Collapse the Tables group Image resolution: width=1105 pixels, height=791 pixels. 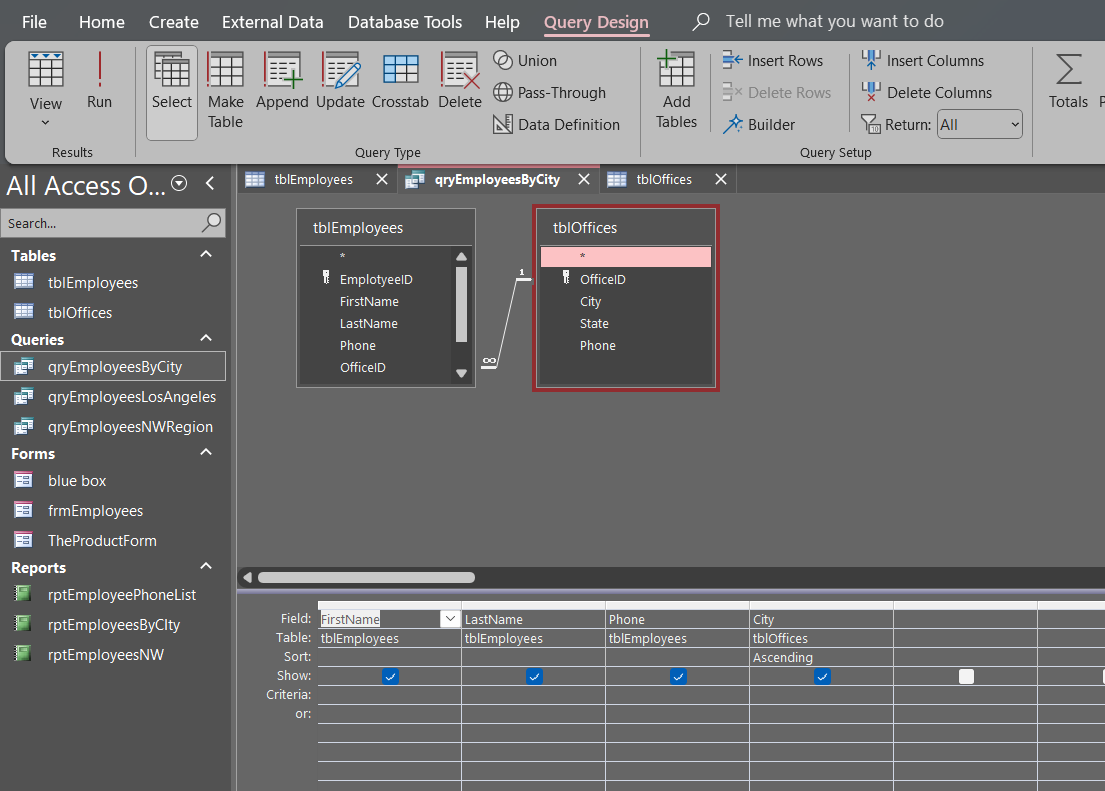tap(206, 255)
